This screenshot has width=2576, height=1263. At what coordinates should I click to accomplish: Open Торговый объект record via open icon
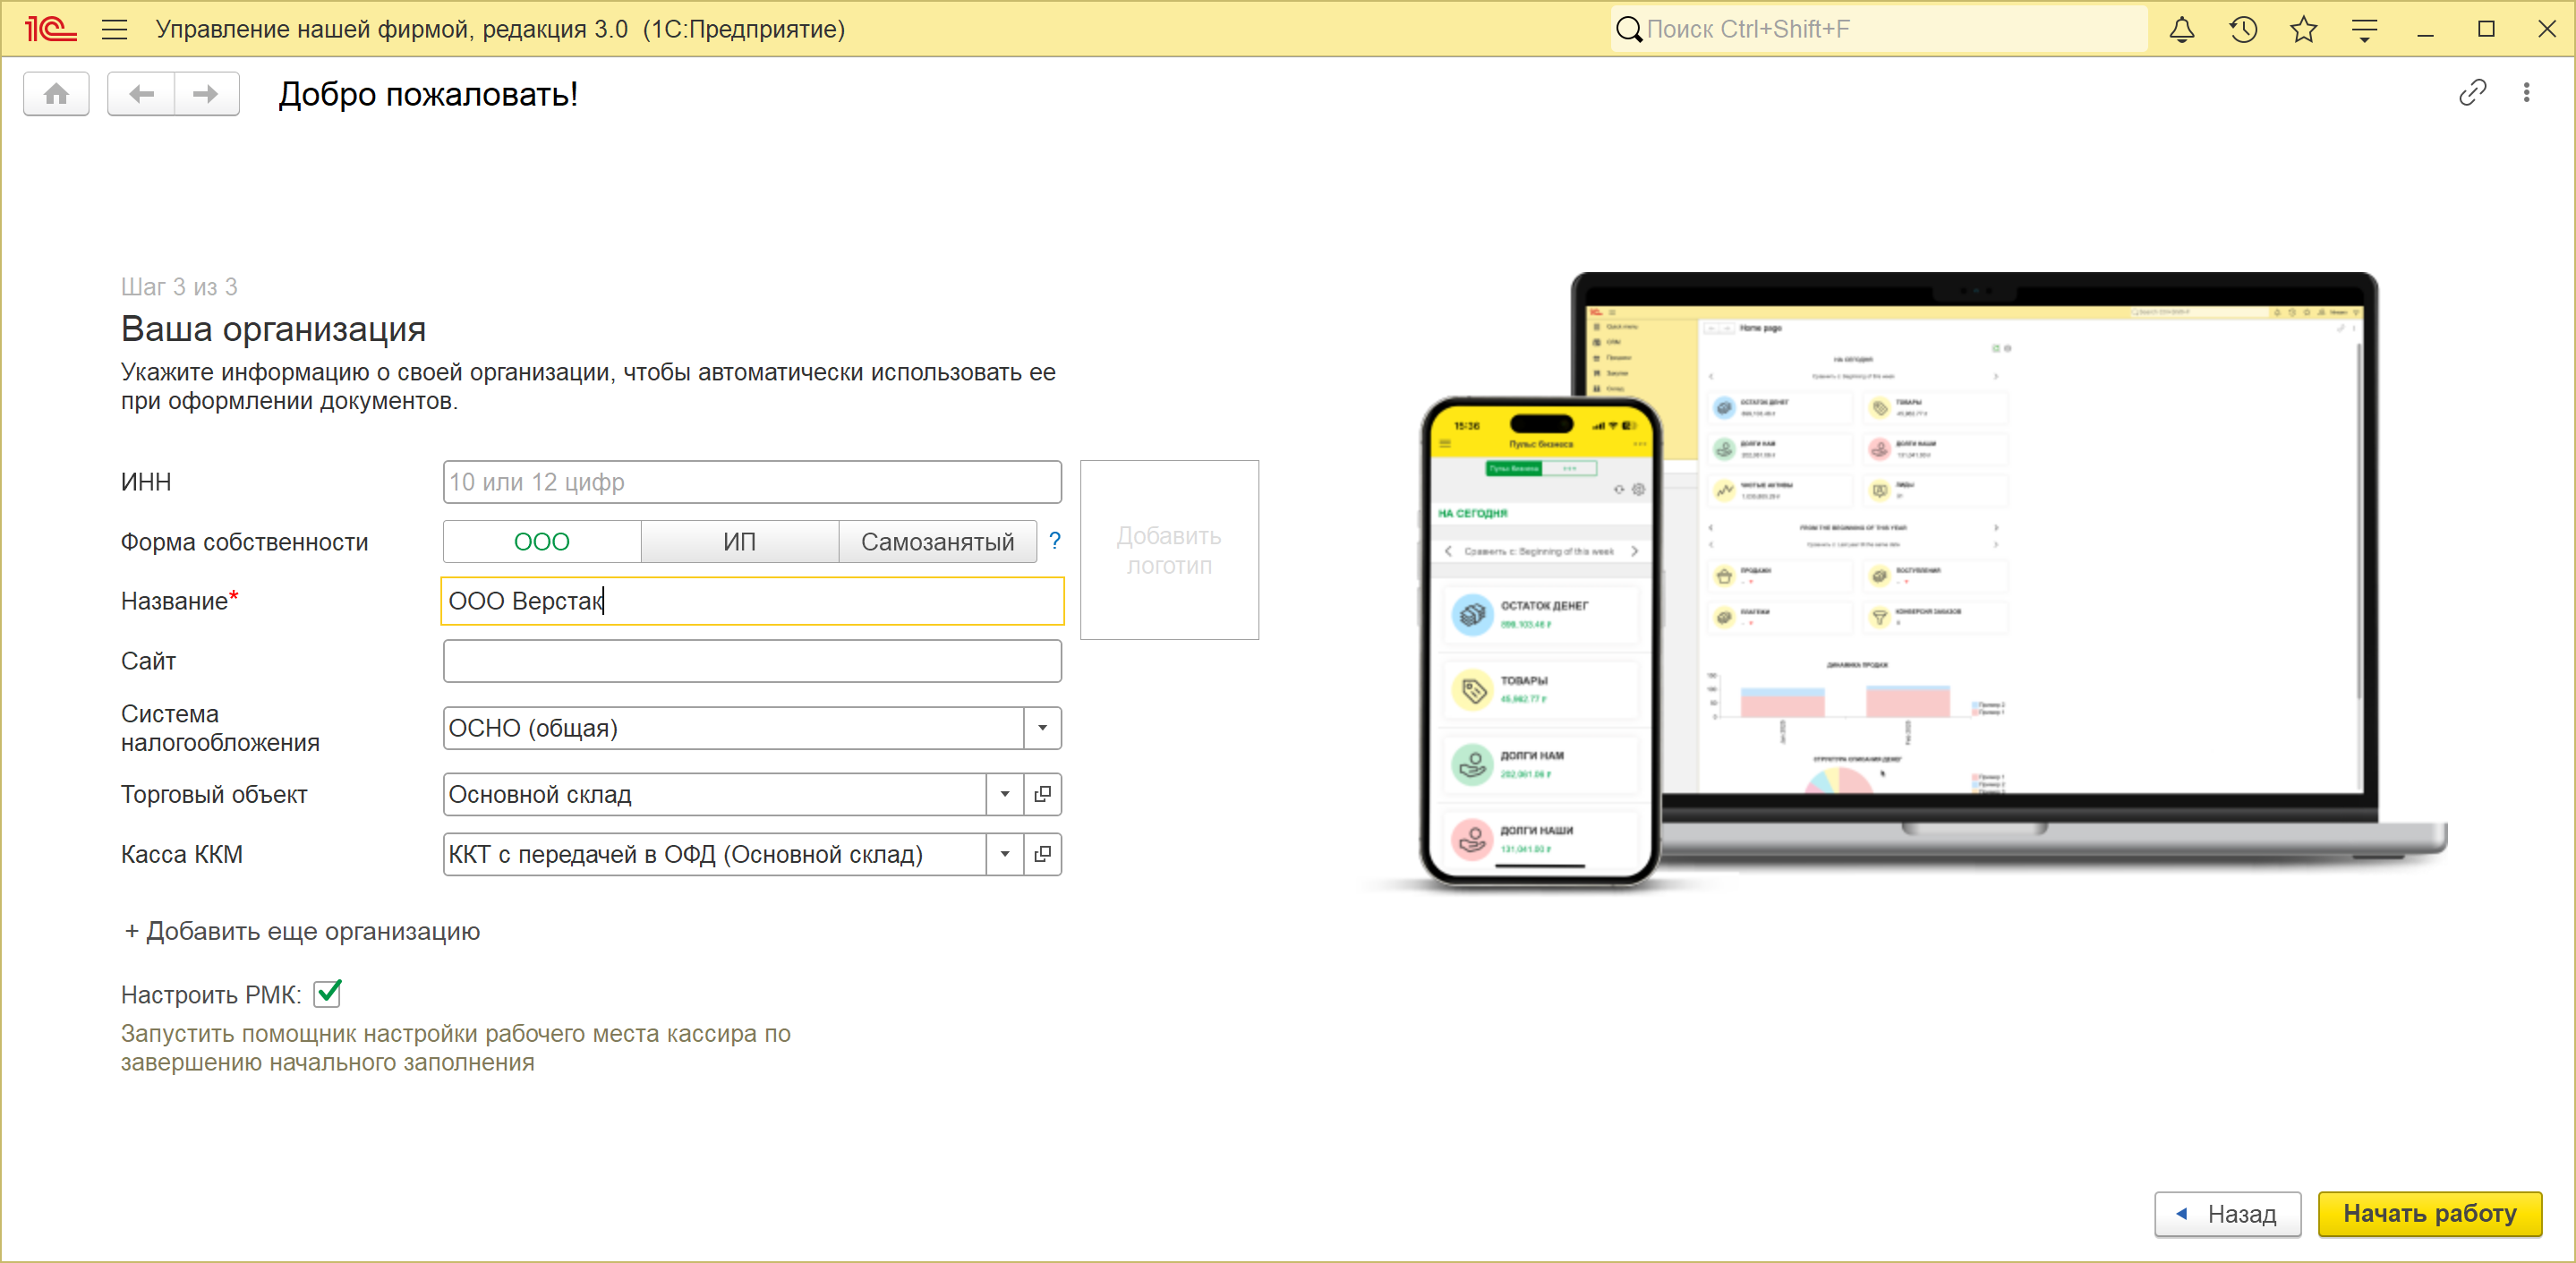1042,794
